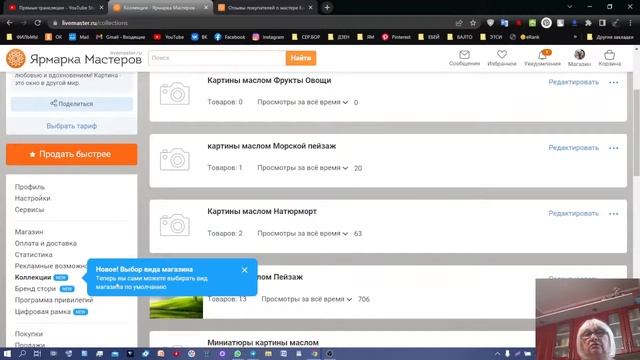Switch to the YouTube Прямые трансляции tab
640x360 pixels.
[x=56, y=7]
